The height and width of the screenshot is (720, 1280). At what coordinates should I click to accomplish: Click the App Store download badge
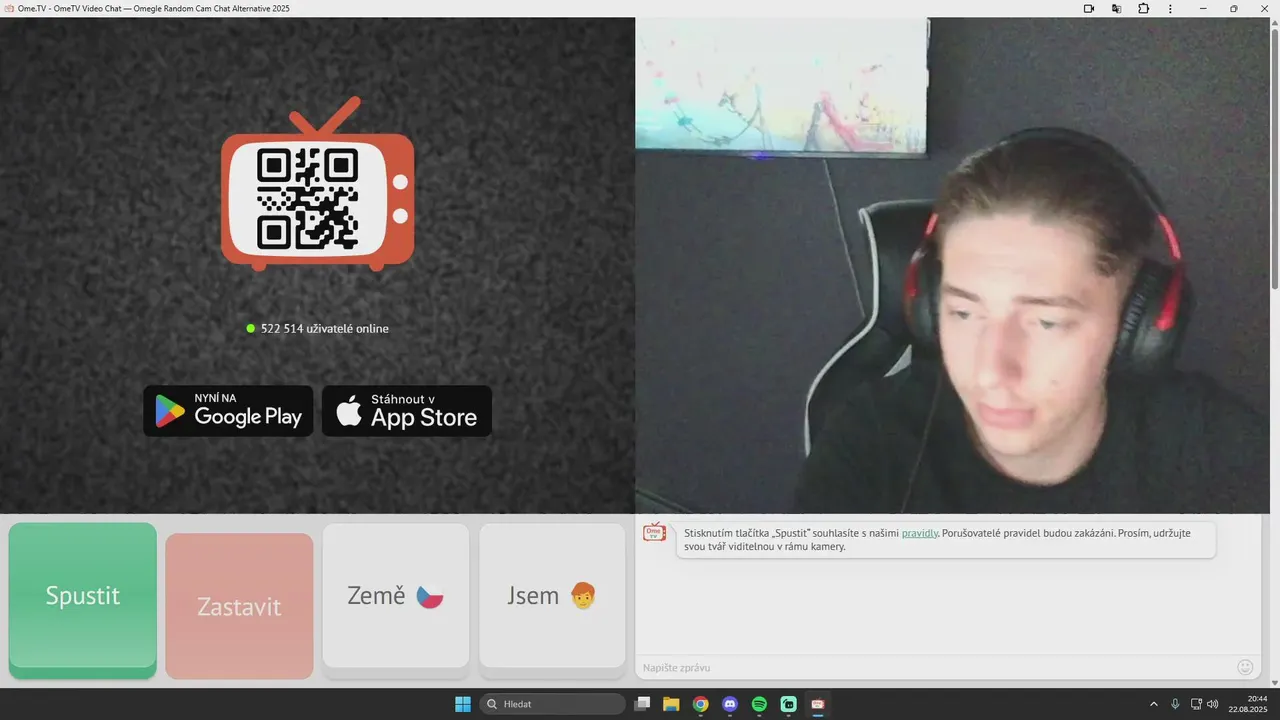coord(407,411)
